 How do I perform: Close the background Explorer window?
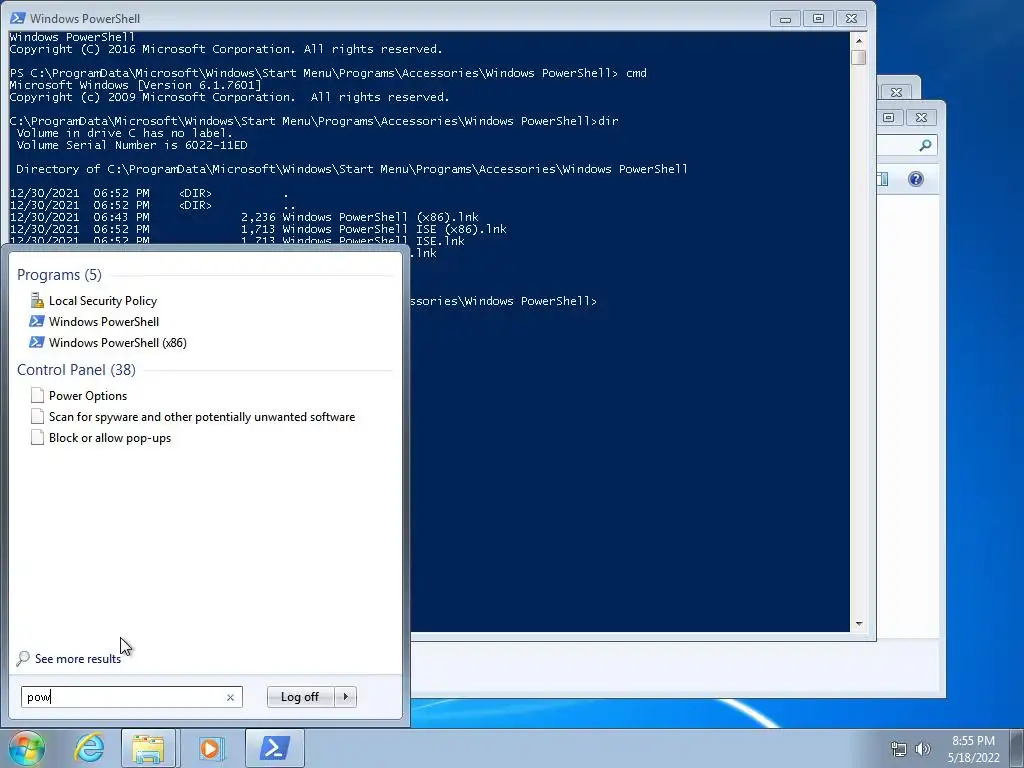(x=921, y=118)
